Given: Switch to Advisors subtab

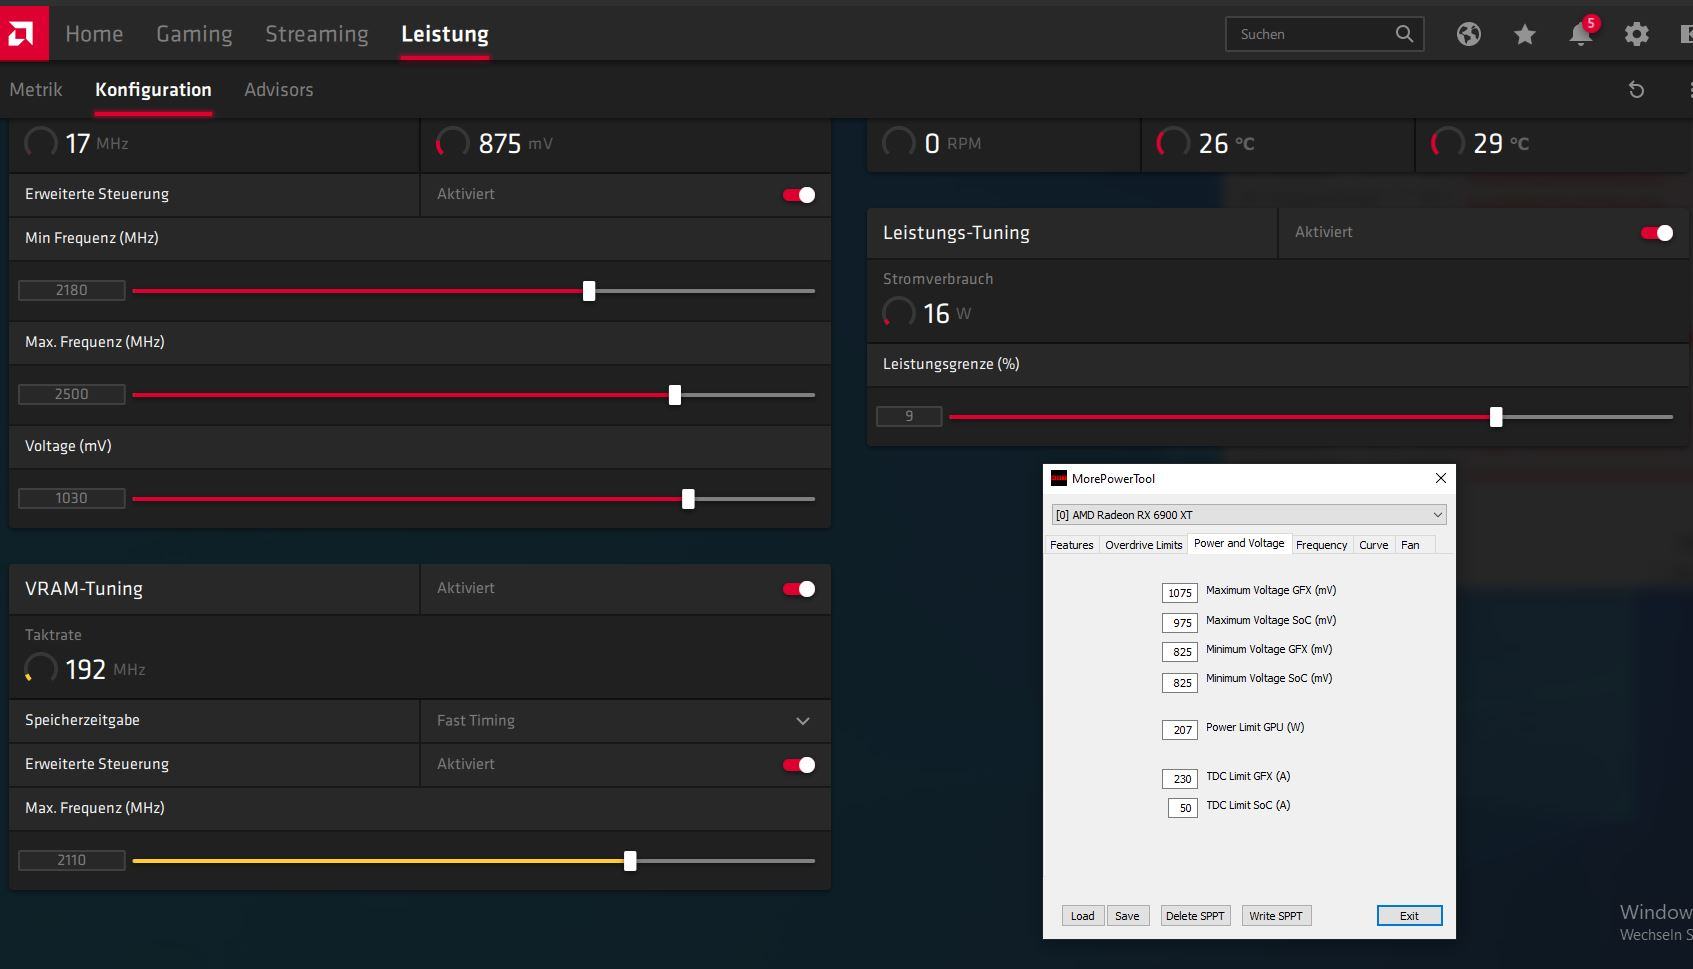Looking at the screenshot, I should coord(279,90).
